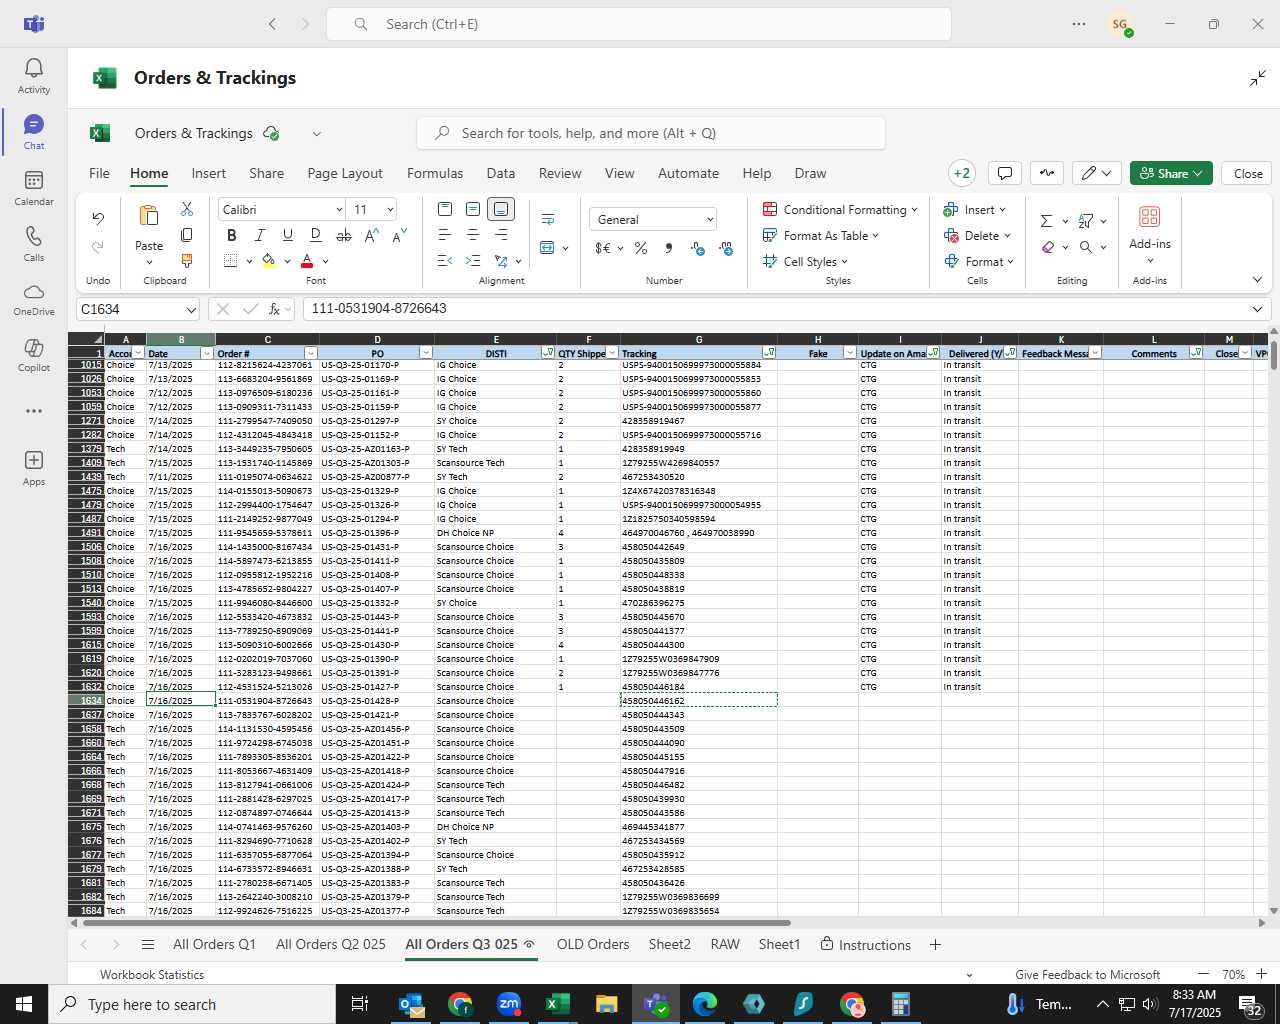Apply percent style

click(x=641, y=248)
